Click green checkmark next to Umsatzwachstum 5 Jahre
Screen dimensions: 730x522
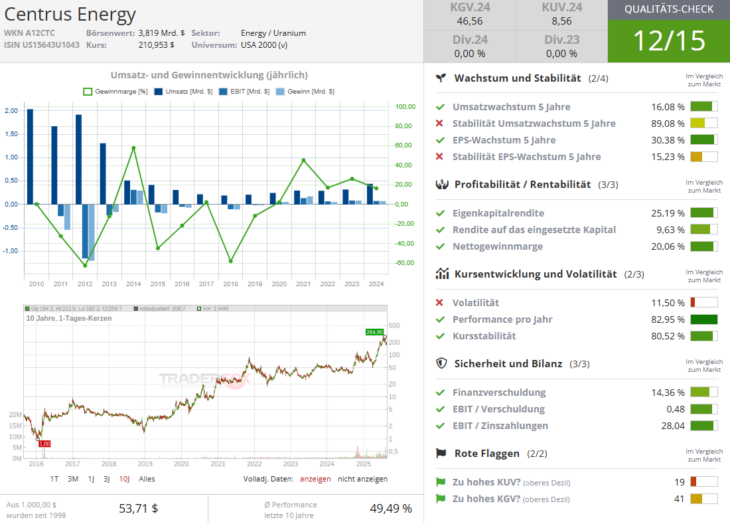click(x=440, y=107)
